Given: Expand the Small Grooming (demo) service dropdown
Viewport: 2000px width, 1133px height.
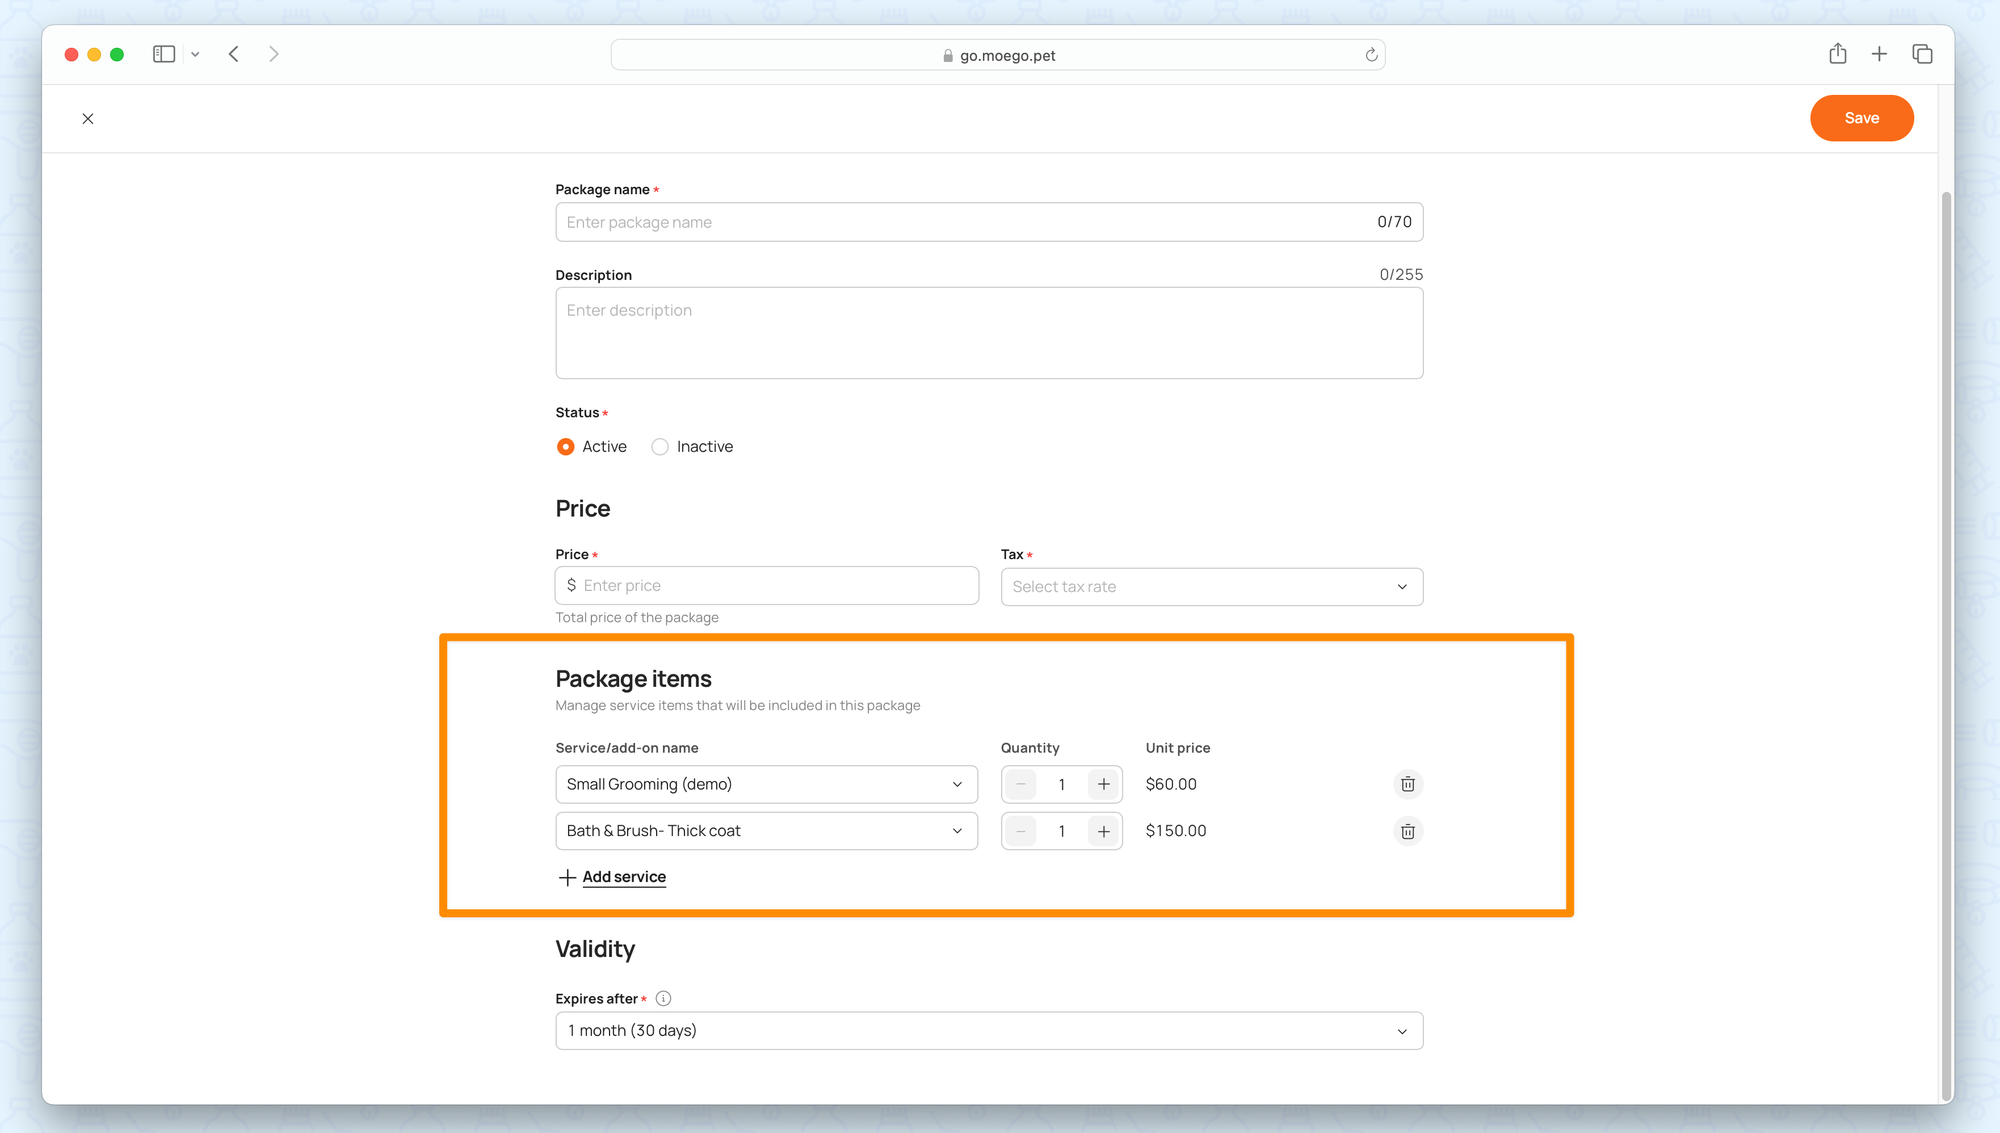Looking at the screenshot, I should pos(766,784).
